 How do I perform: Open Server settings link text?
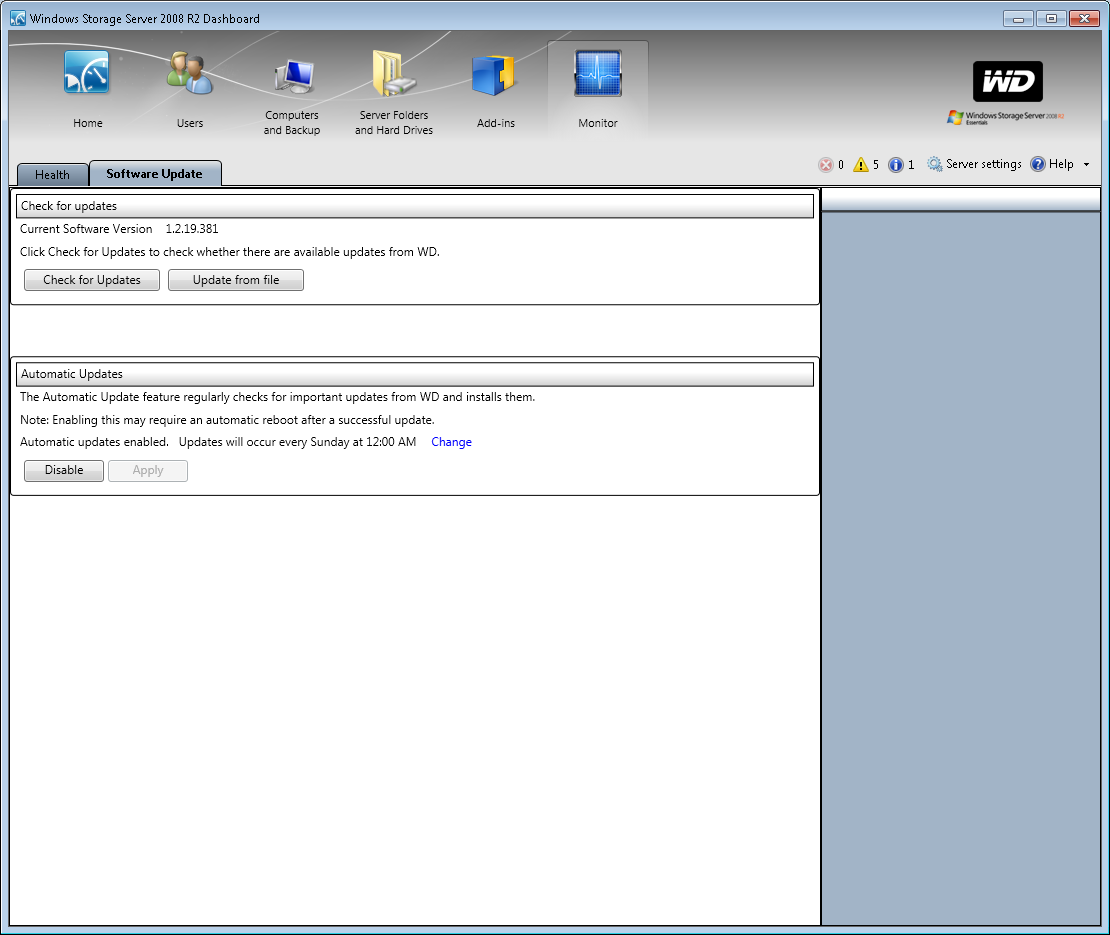tap(983, 164)
